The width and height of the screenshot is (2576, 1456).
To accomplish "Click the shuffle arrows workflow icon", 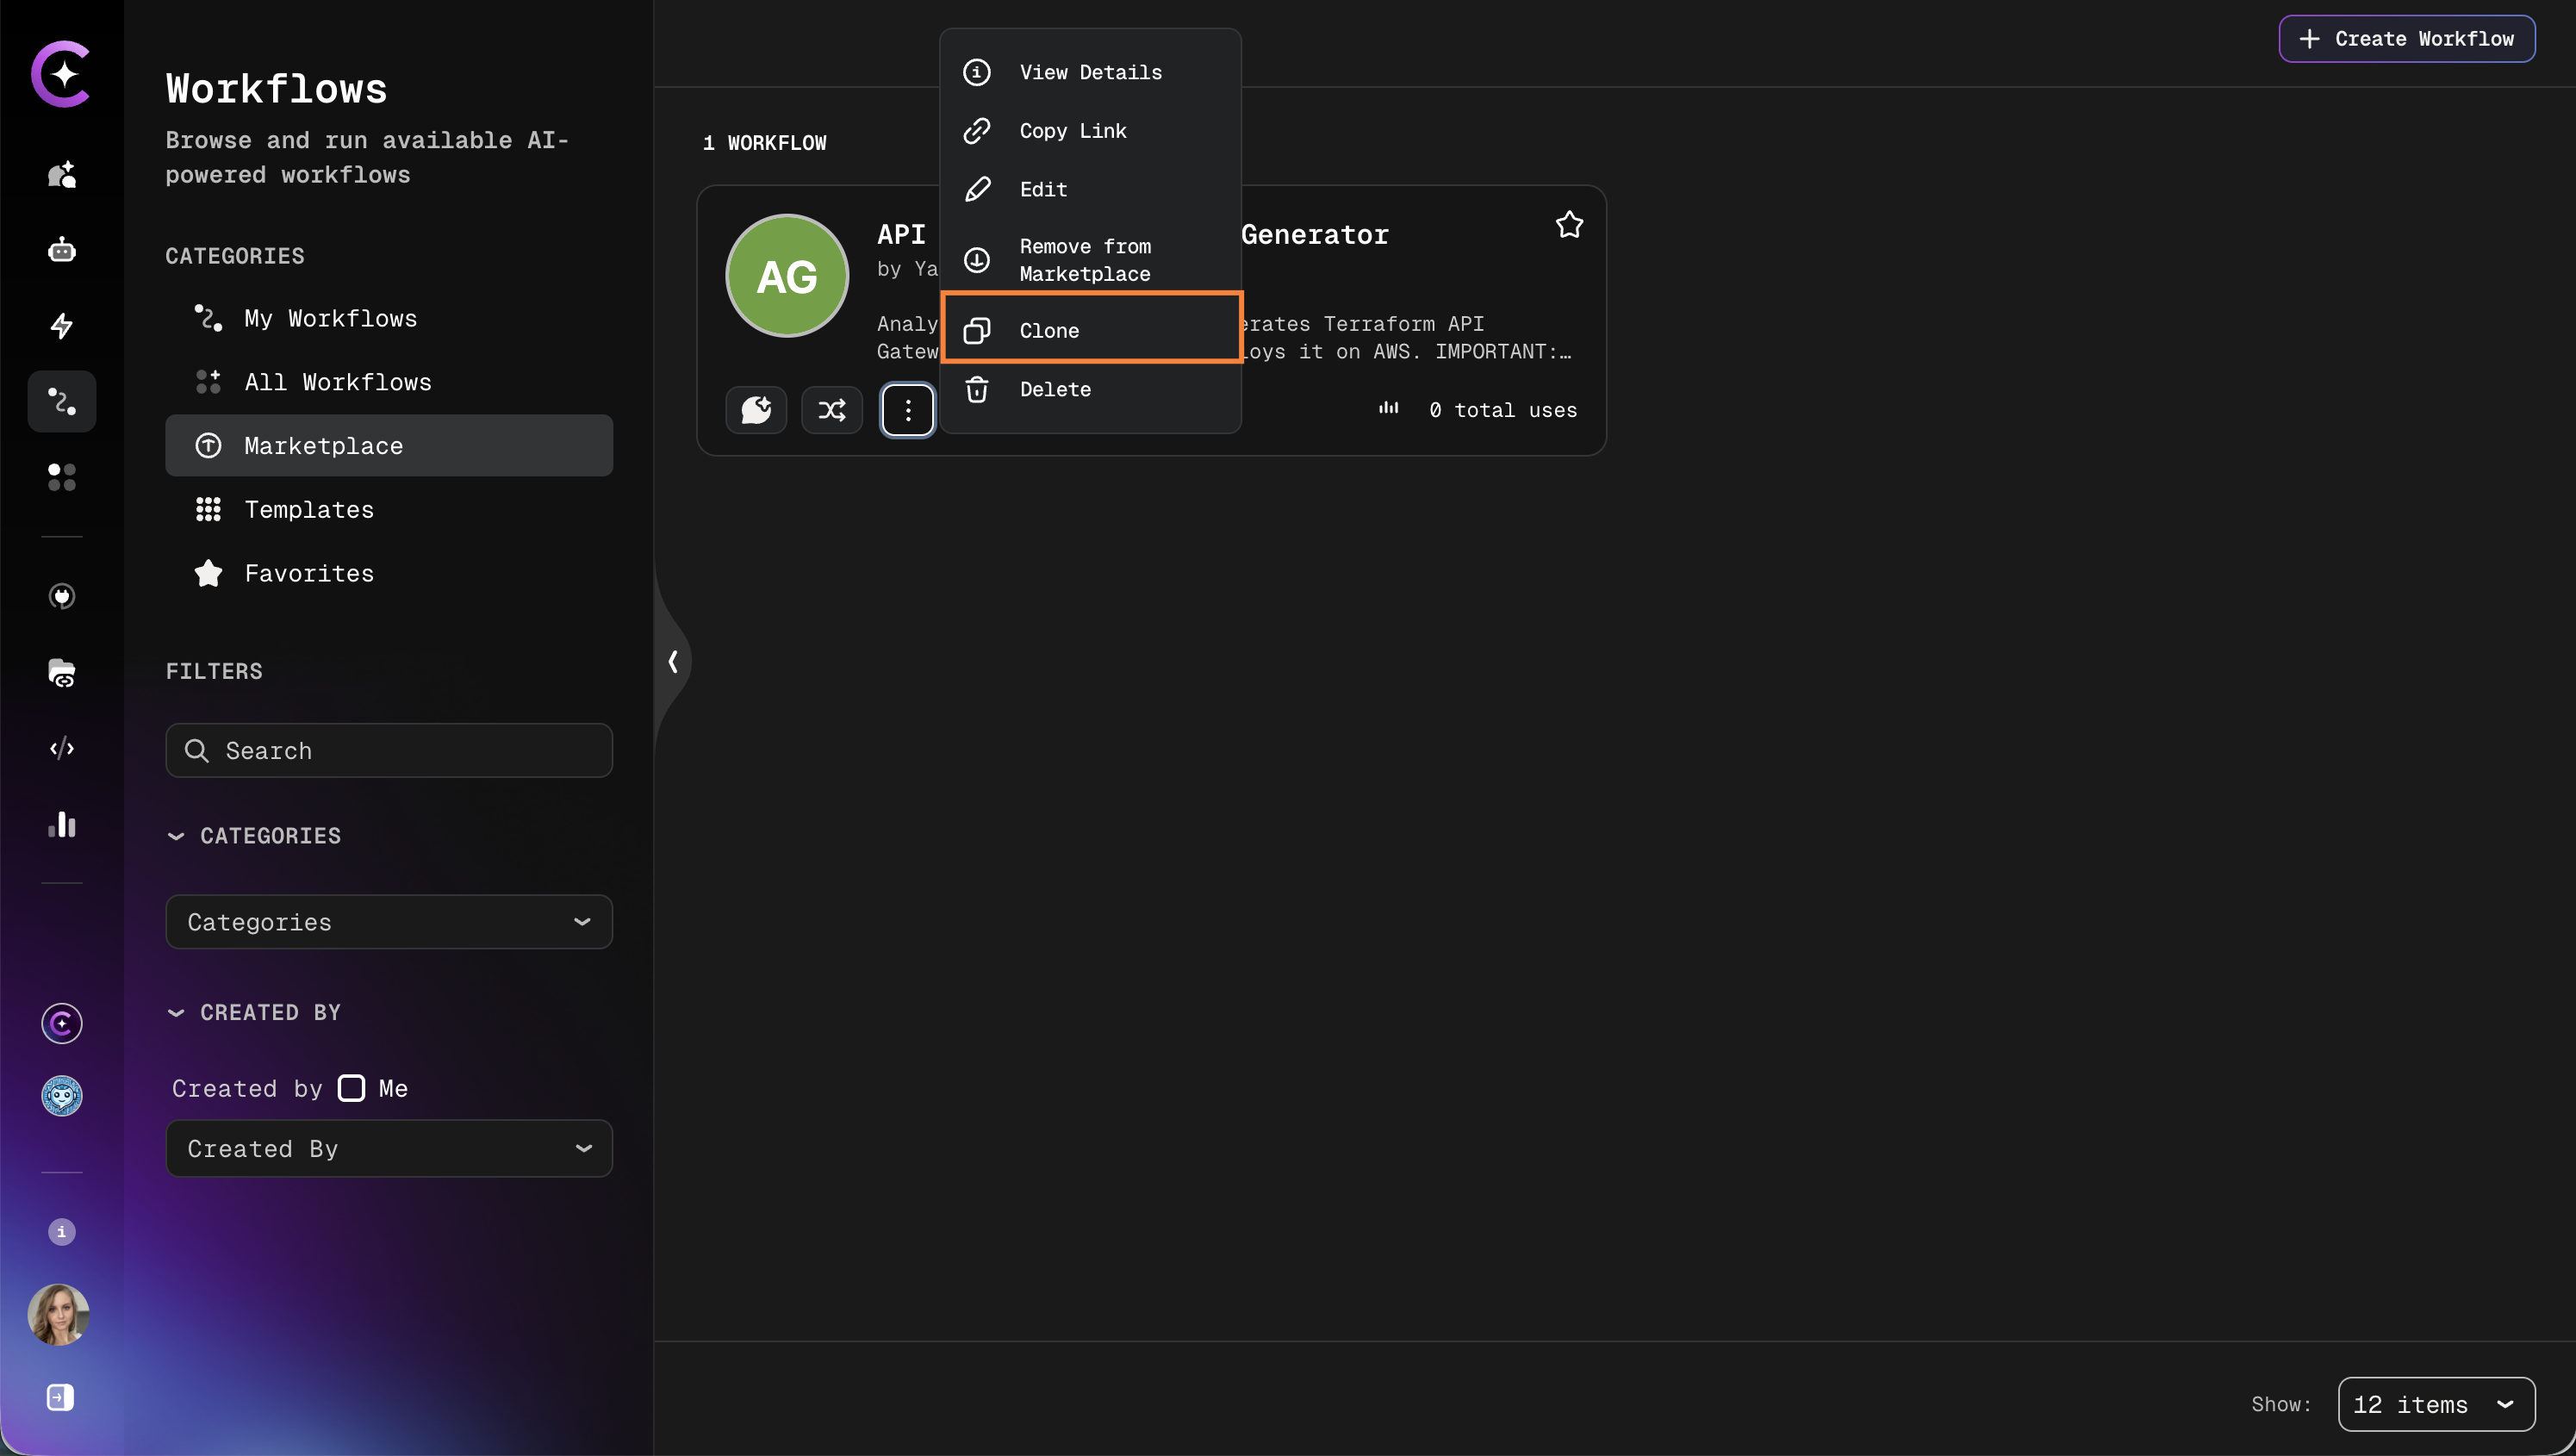I will 832,410.
